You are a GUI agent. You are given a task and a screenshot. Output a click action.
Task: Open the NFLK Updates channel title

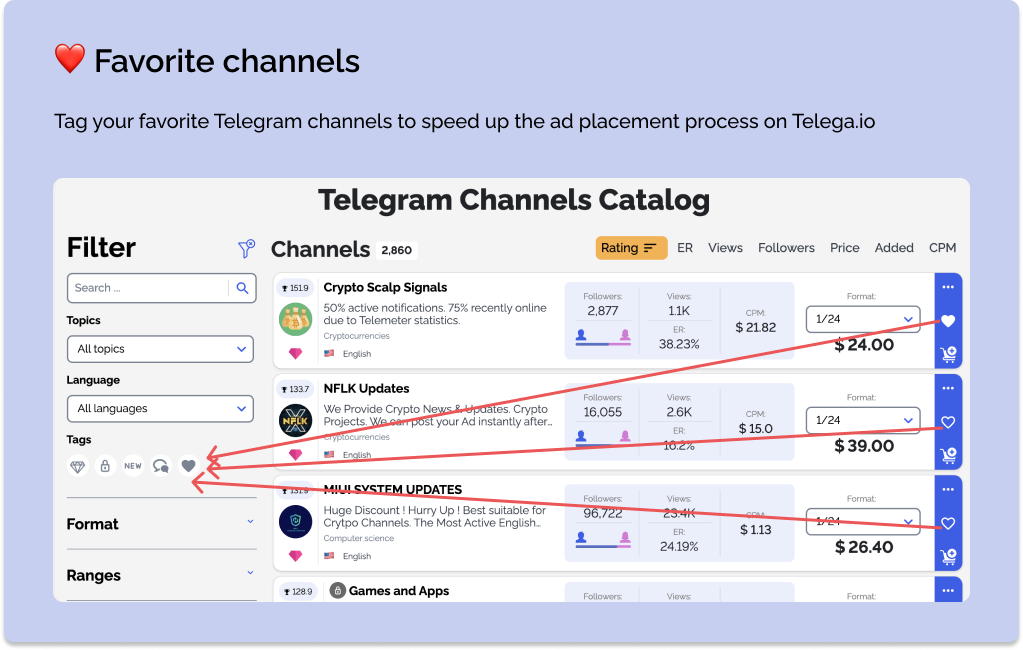(367, 389)
